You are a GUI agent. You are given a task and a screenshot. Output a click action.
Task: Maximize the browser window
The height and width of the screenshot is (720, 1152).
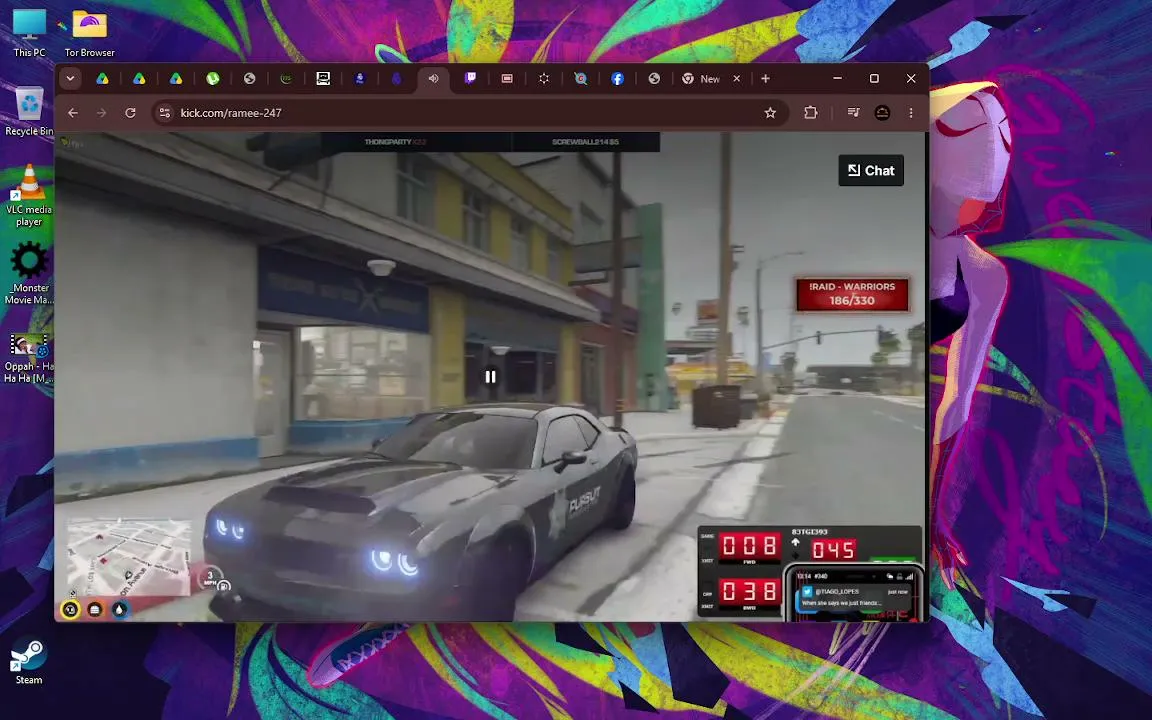click(x=874, y=79)
